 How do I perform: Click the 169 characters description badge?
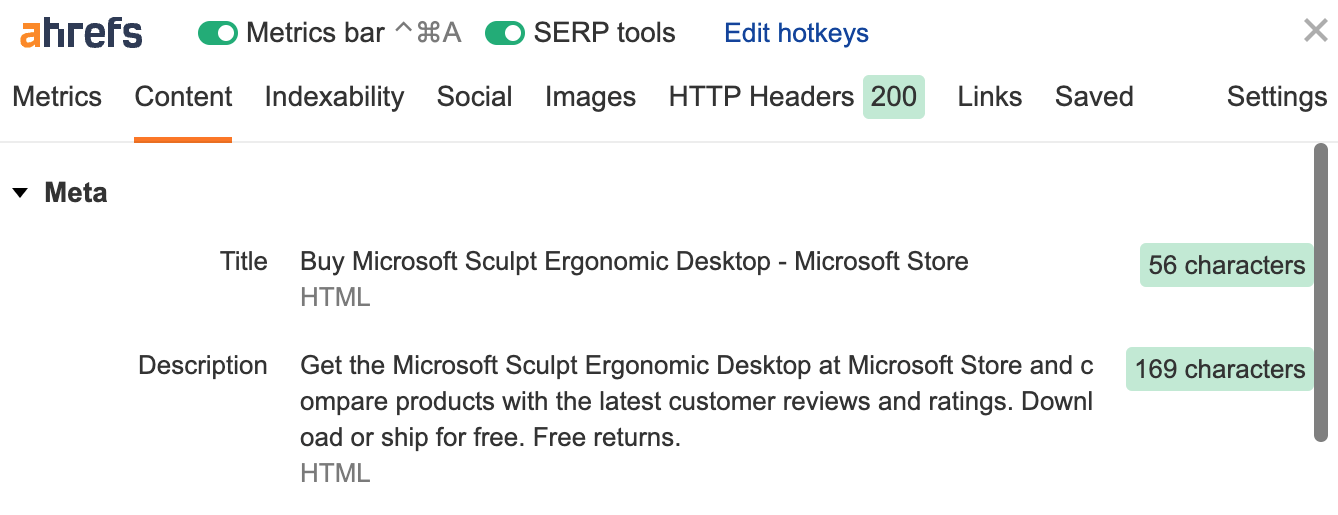pos(1219,369)
